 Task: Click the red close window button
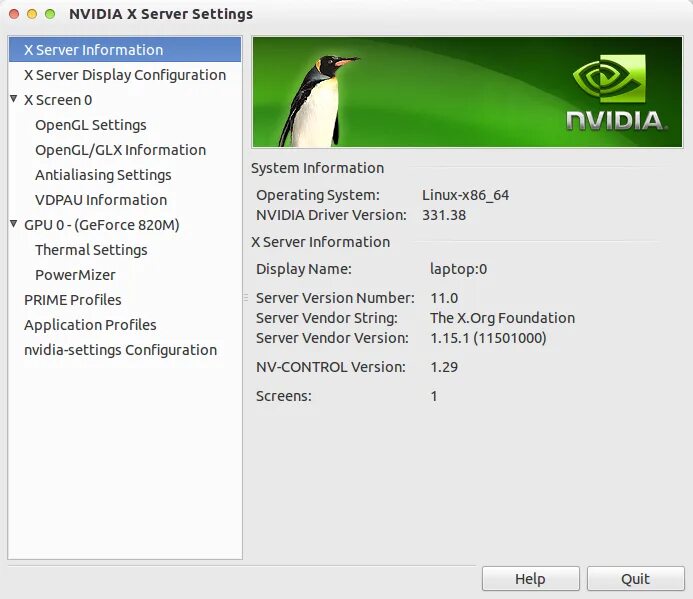coord(14,14)
